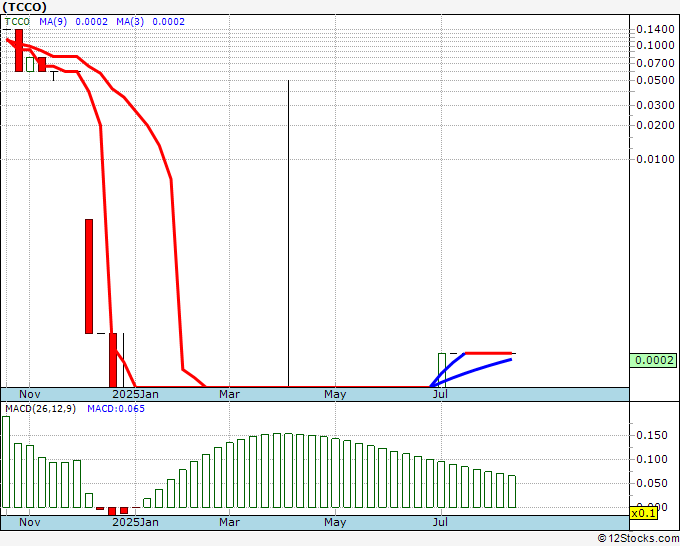The height and width of the screenshot is (546, 680).
Task: Click the red negative MACD histogram bars
Action: 118,510
